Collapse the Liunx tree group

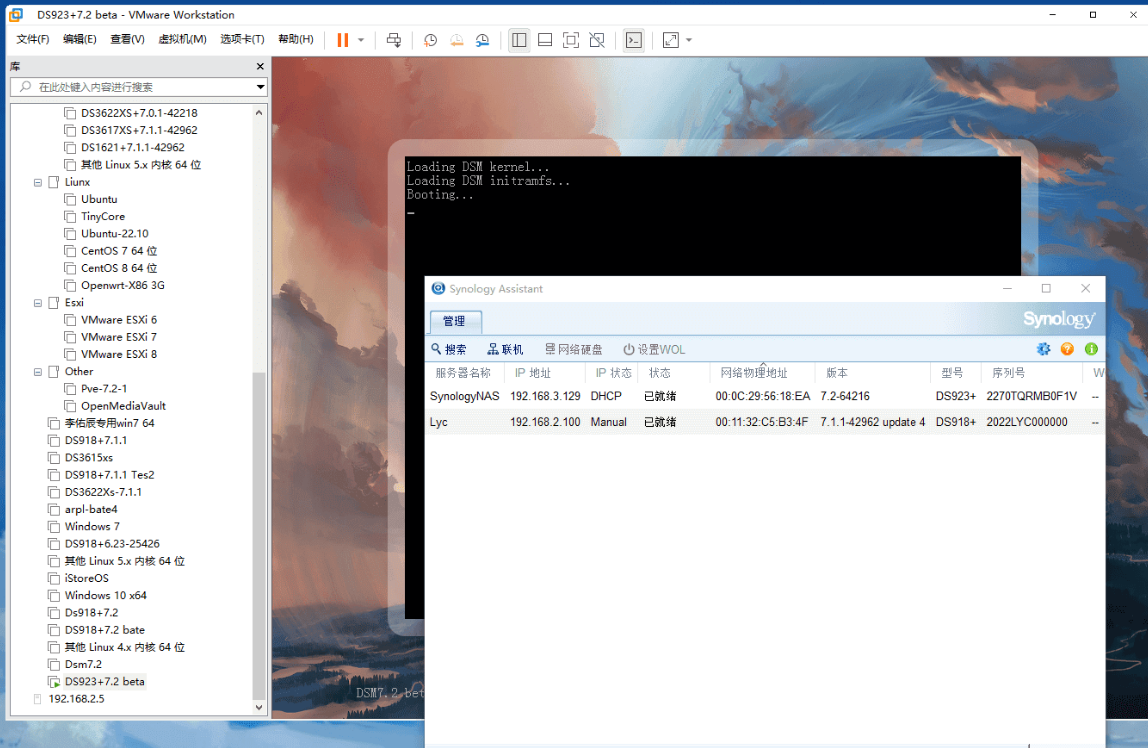click(x=37, y=182)
